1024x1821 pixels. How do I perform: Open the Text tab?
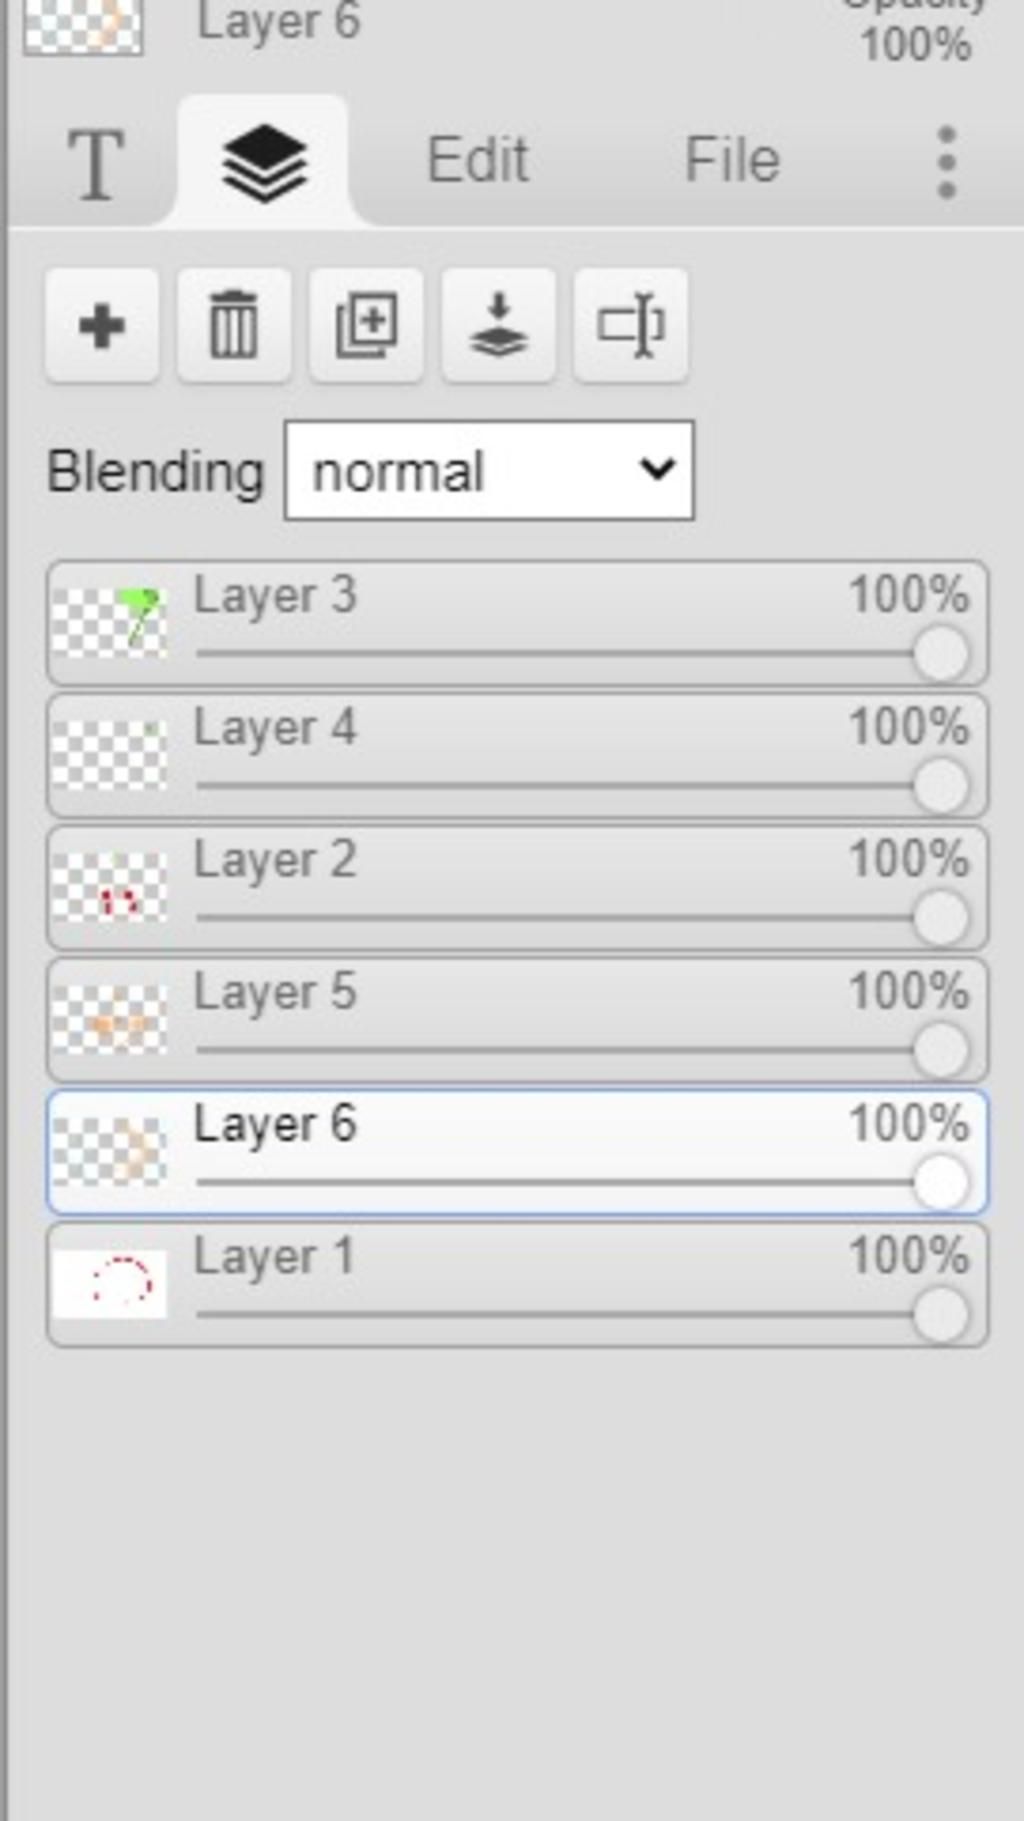(96, 163)
